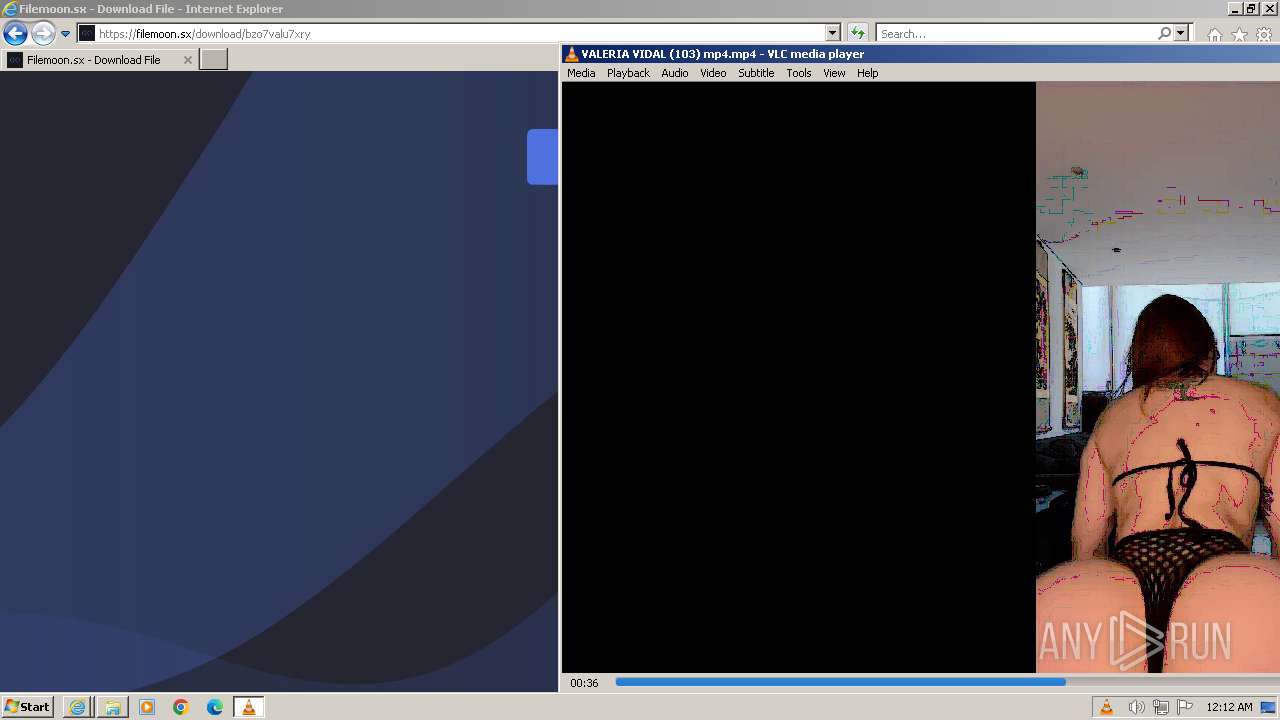Open the system volume tray icon
The image size is (1280, 720).
coord(1136,707)
